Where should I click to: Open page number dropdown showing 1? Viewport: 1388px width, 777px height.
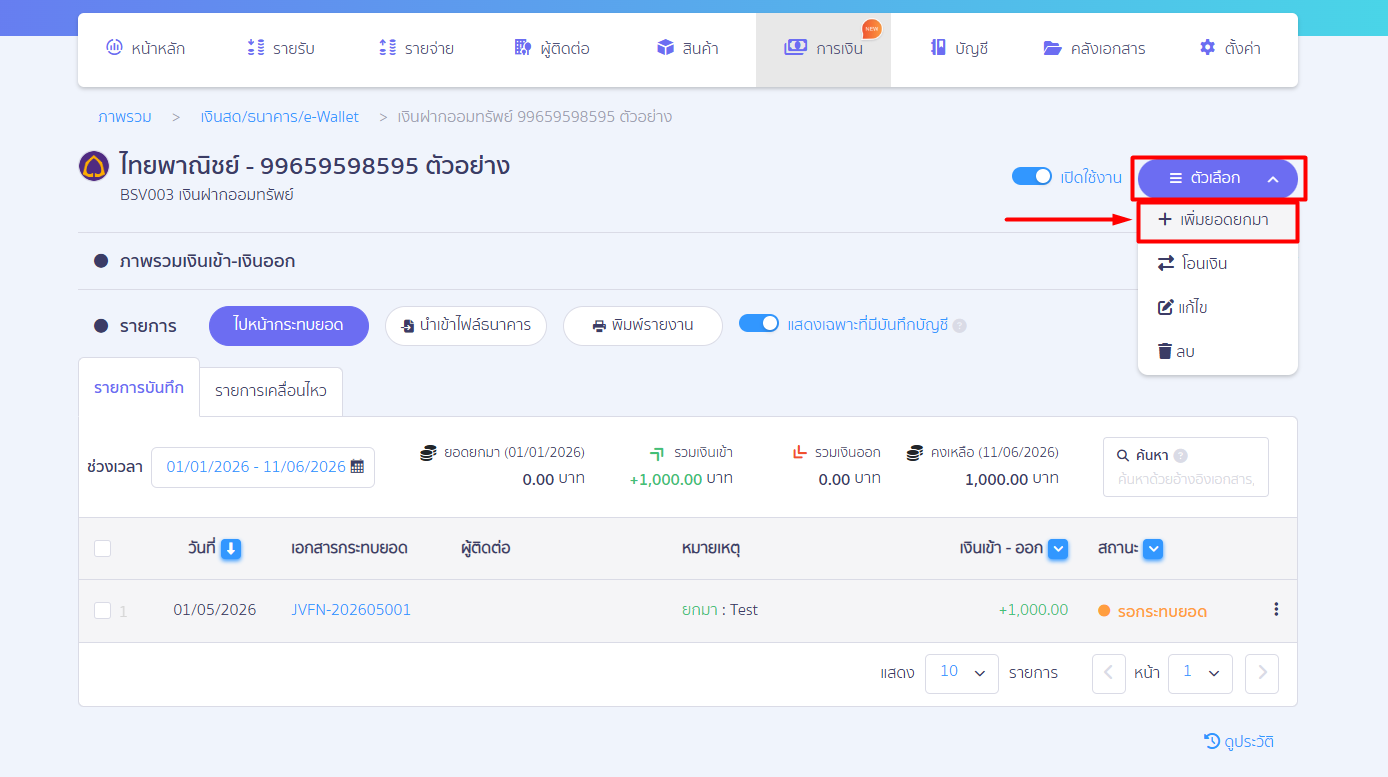[x=1200, y=673]
